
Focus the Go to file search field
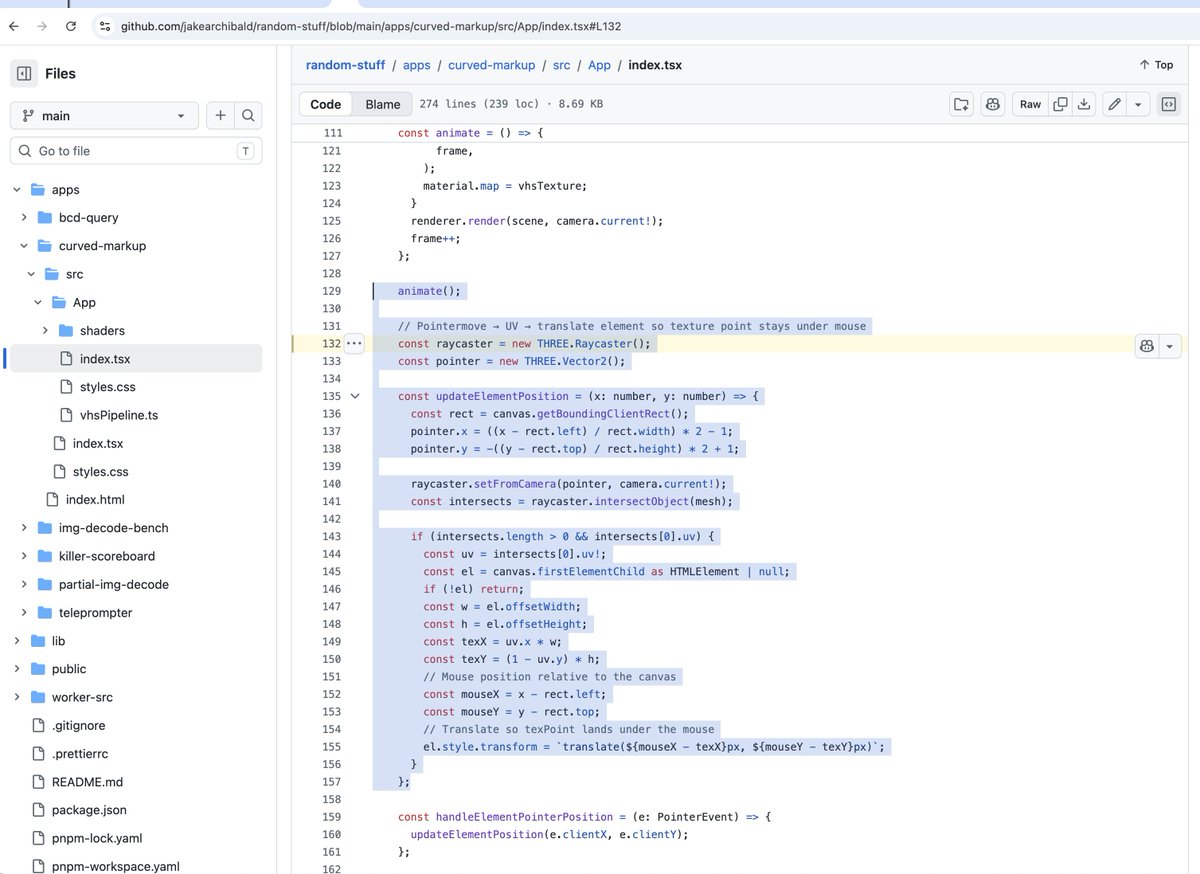pos(136,151)
